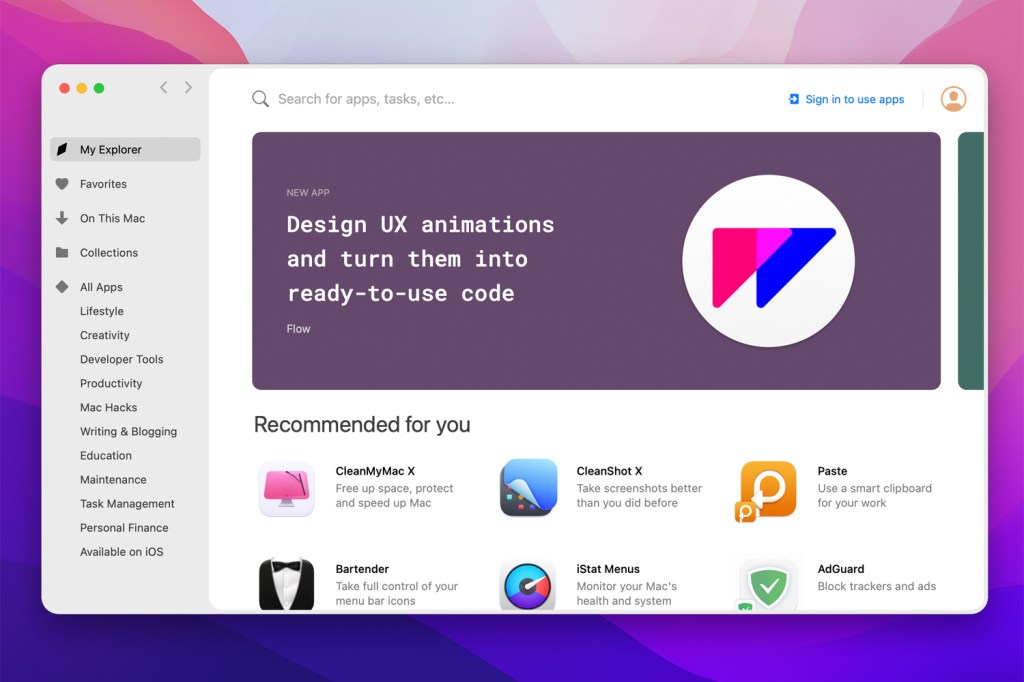Click the heart icon beside Favorites
The image size is (1024, 682).
point(62,184)
